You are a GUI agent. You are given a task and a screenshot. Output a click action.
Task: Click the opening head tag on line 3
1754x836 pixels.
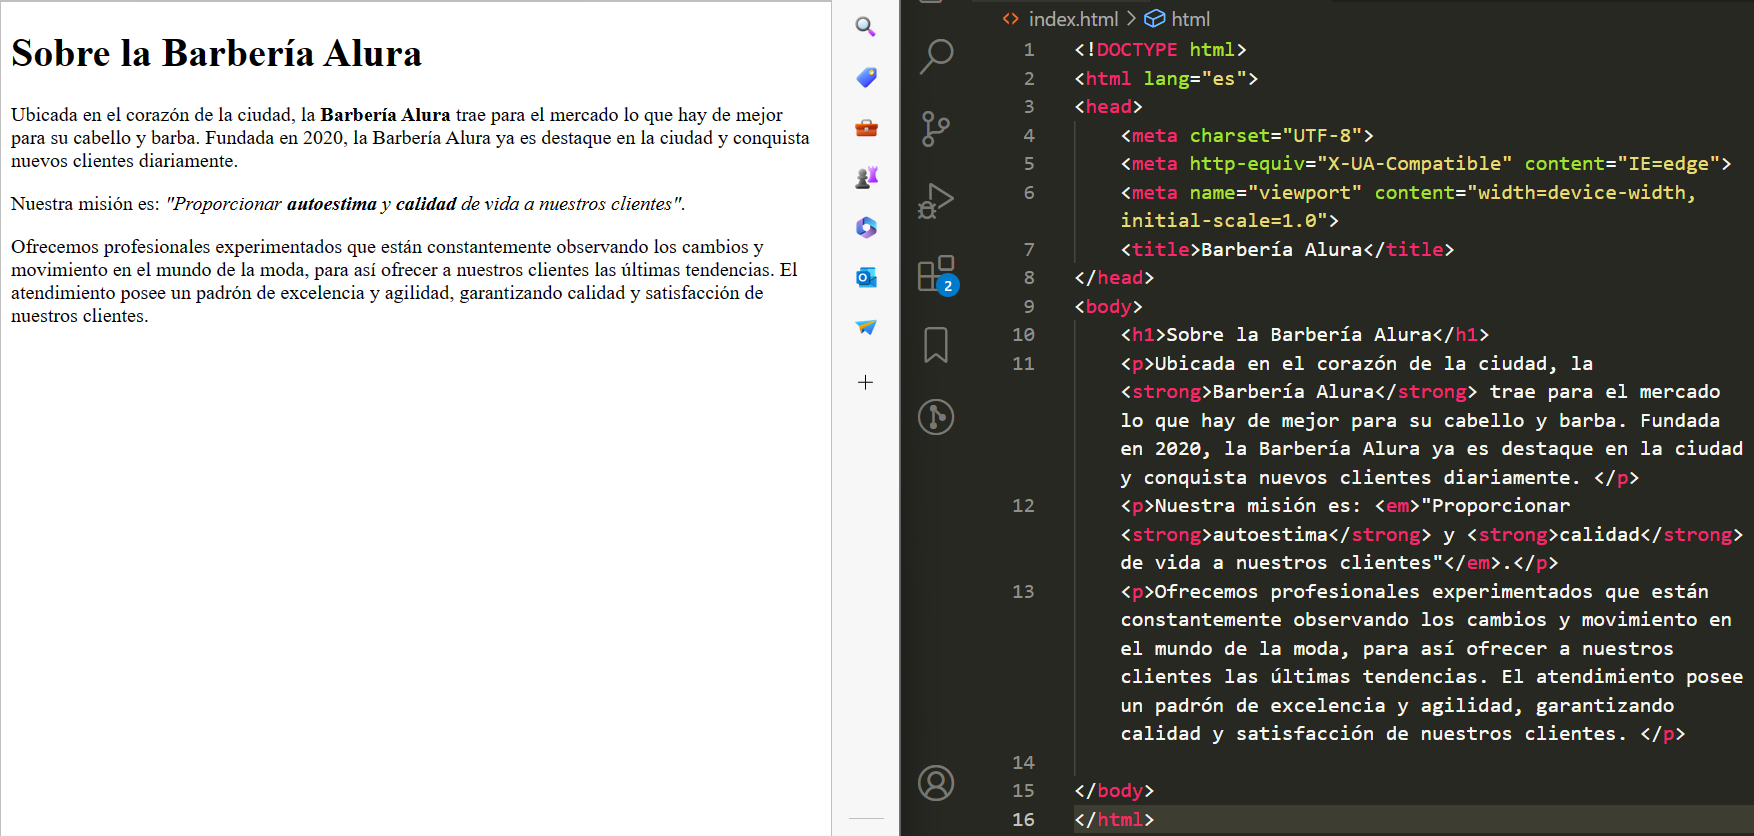tap(1108, 107)
